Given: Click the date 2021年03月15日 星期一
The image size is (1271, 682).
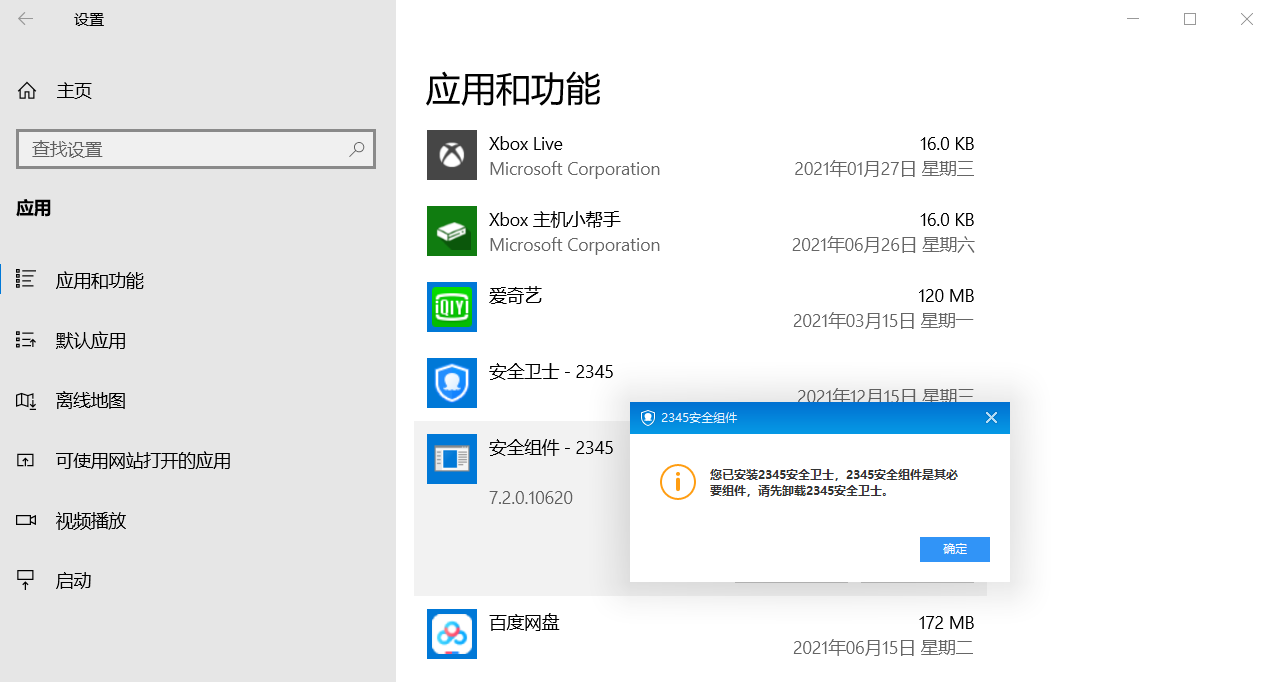Looking at the screenshot, I should tap(884, 321).
